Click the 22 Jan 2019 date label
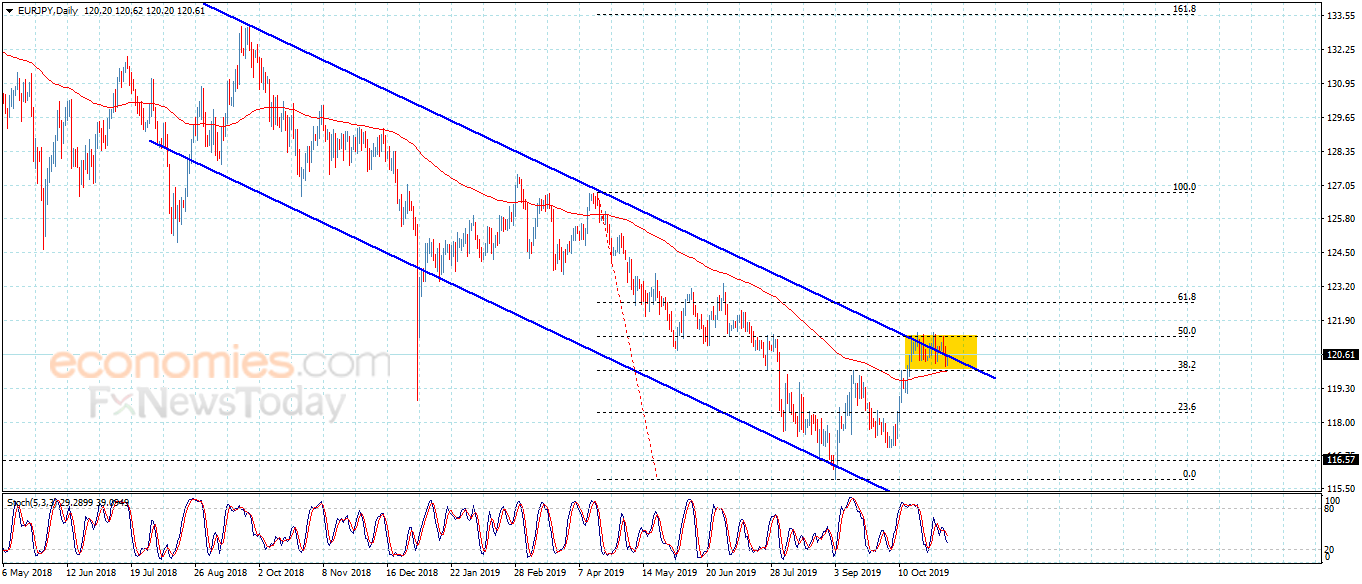This screenshot has width=1362, height=584. [x=475, y=573]
